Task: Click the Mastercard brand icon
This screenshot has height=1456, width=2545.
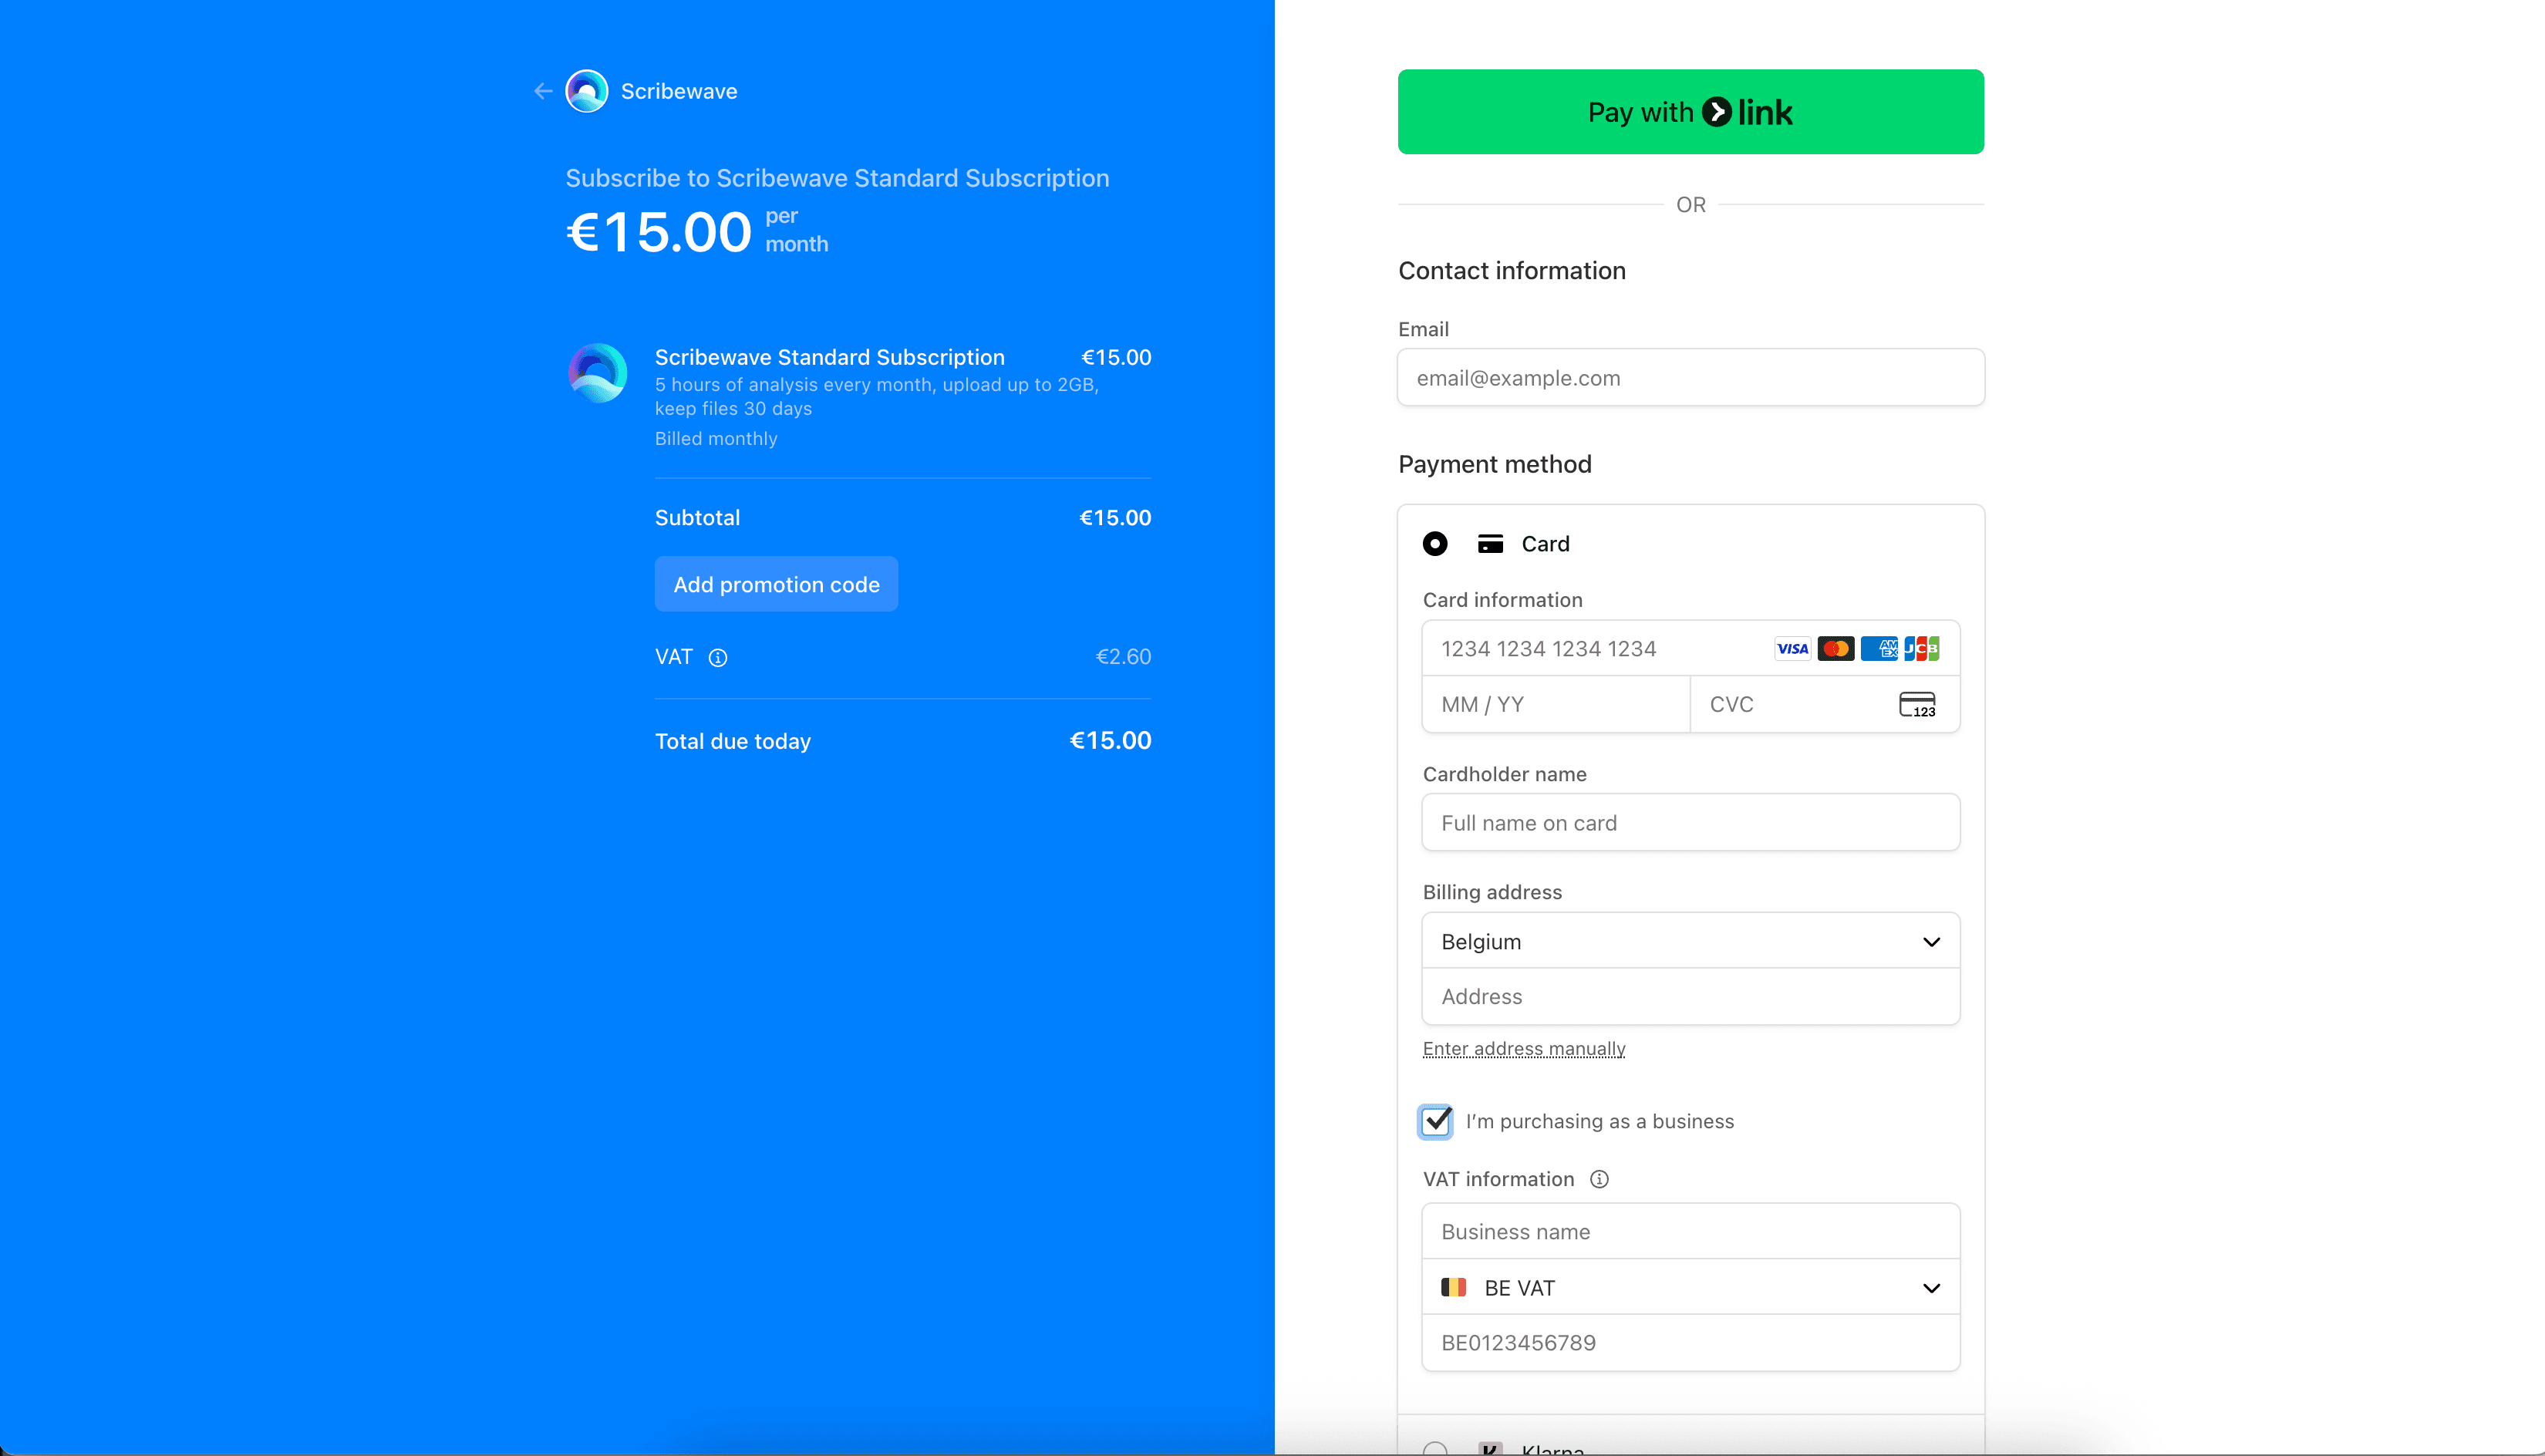Action: pyautogui.click(x=1836, y=648)
